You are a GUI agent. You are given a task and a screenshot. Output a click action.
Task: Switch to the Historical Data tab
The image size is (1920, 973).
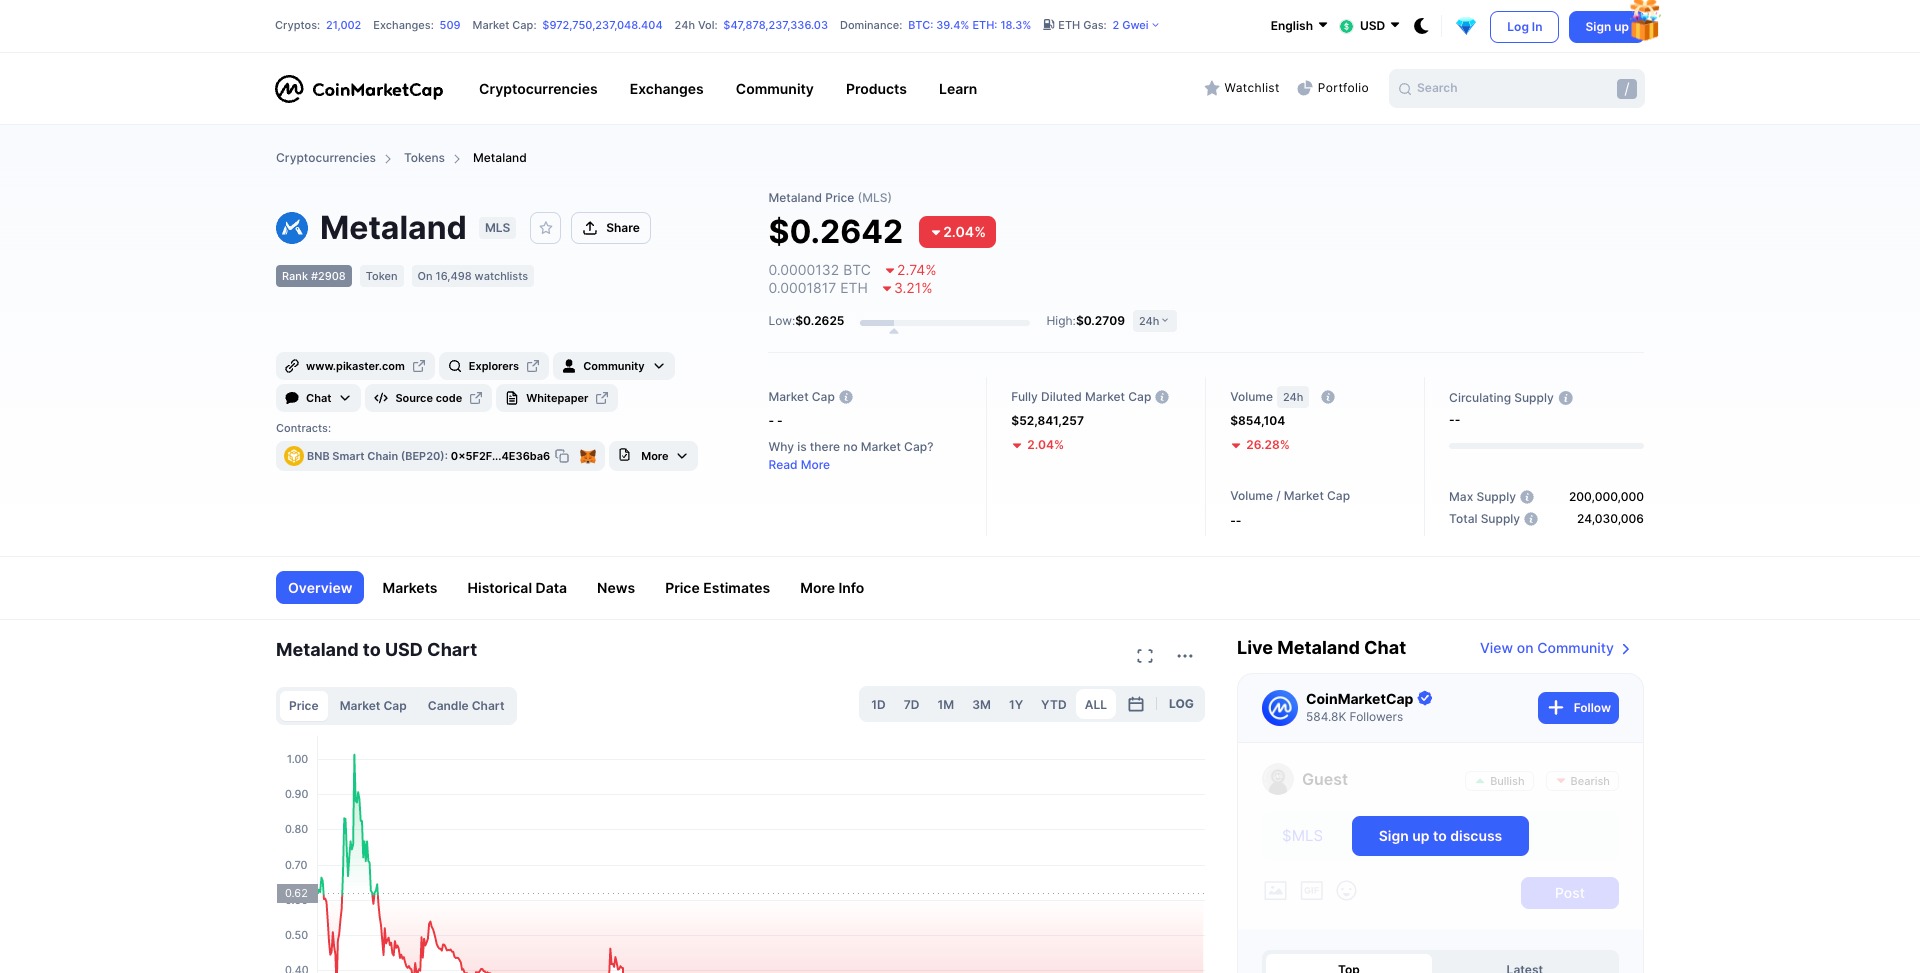pyautogui.click(x=517, y=588)
